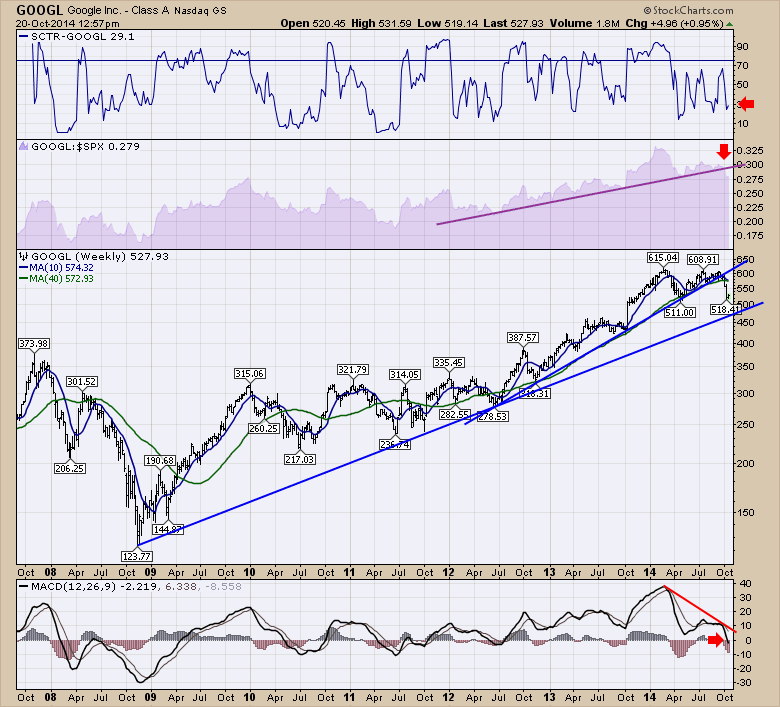
Task: Click year 09 below the MACD panel
Action: [150, 697]
